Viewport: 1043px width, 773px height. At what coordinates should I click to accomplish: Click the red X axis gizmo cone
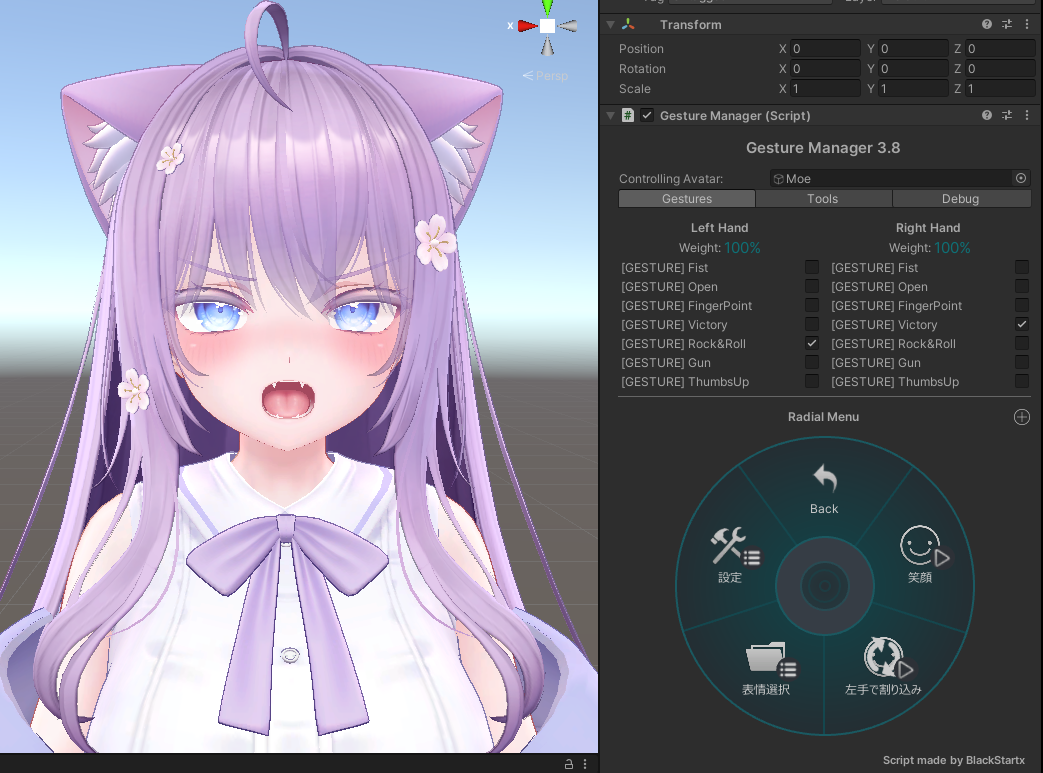[526, 26]
